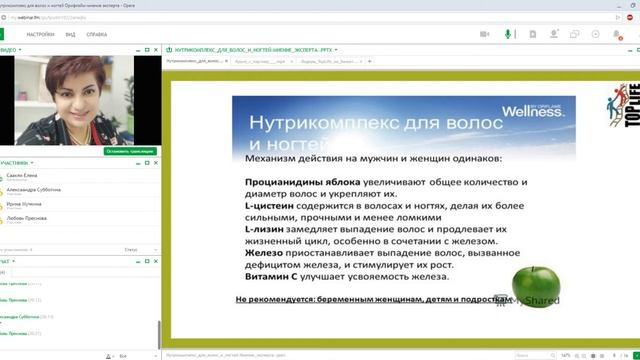This screenshot has height=360, width=640.
Task: Click the browser address bar
Action: pos(310,18)
